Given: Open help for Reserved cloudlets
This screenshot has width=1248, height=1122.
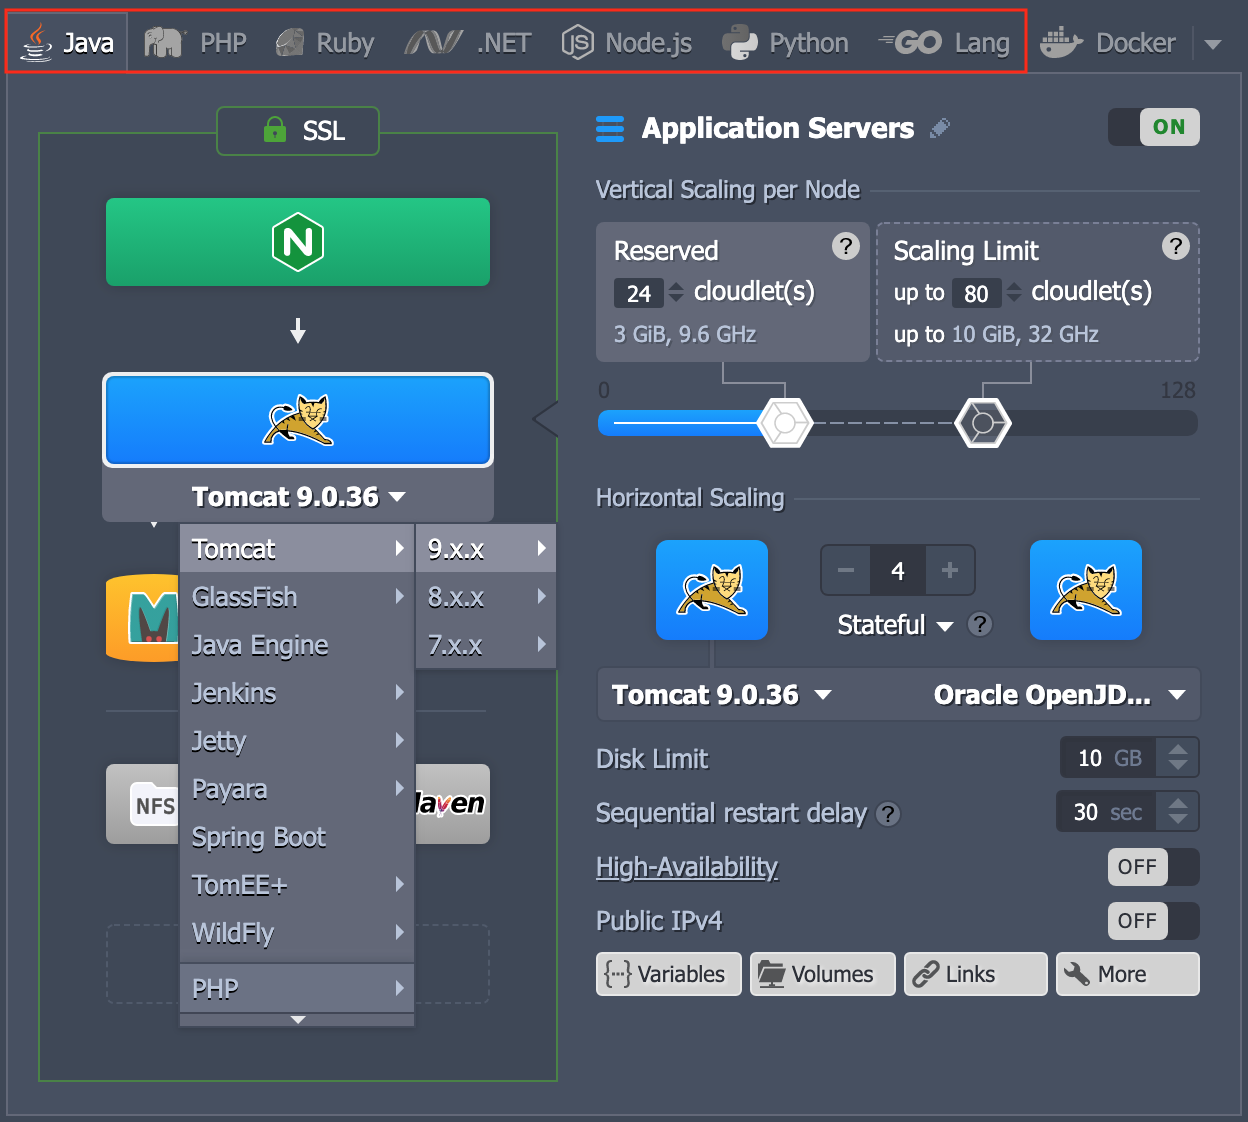Looking at the screenshot, I should click(x=846, y=246).
